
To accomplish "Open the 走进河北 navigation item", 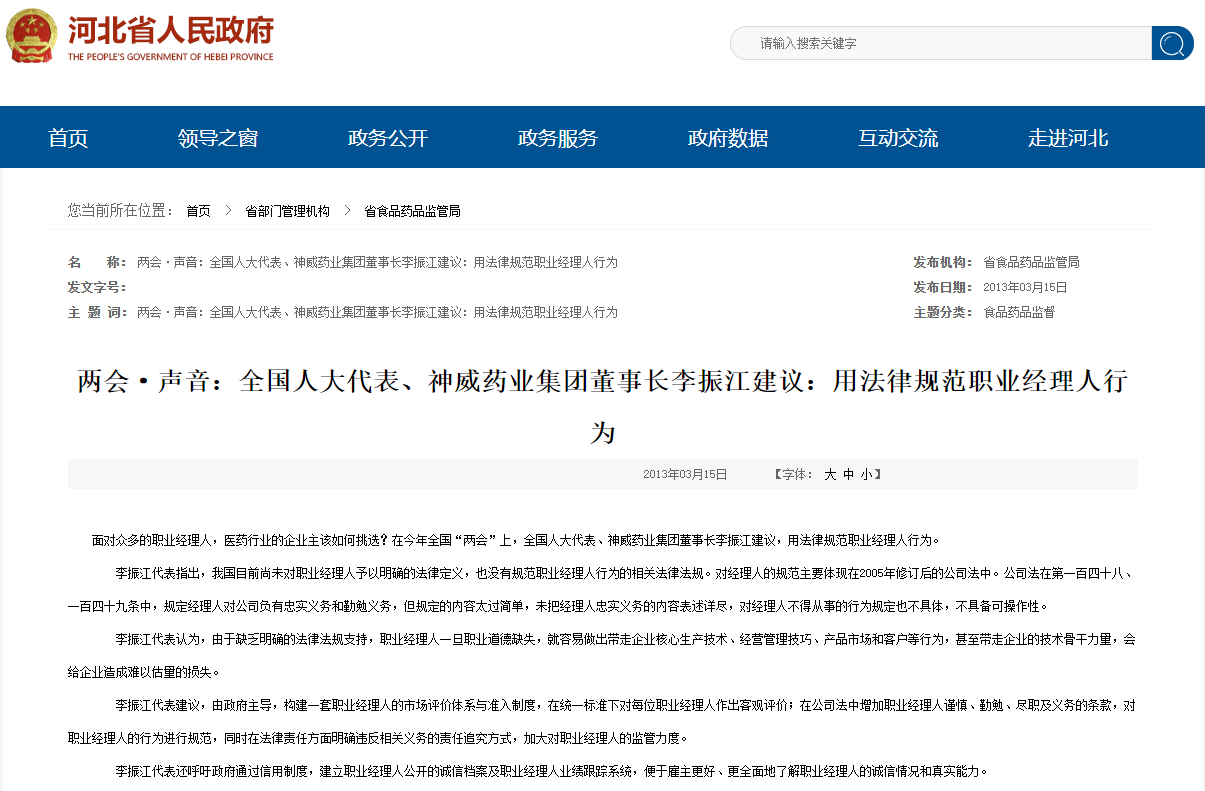I will tap(1068, 138).
